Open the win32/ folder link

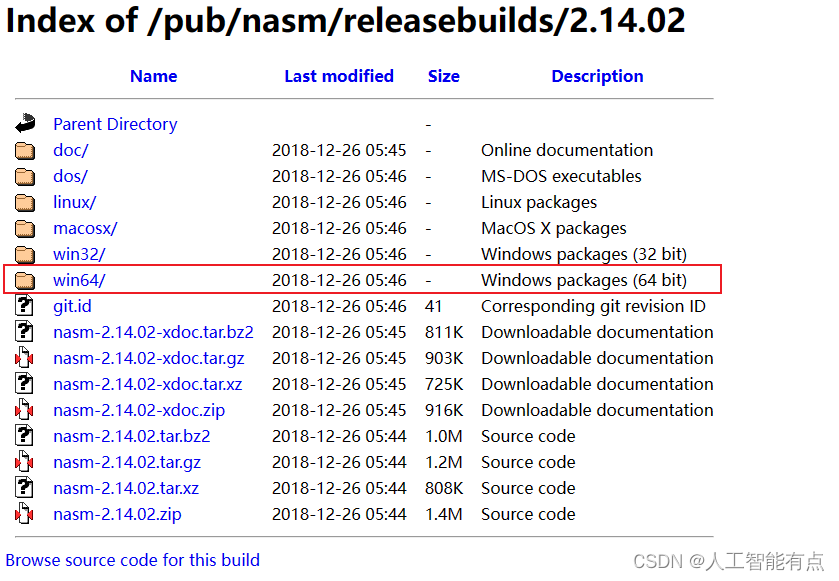79,254
